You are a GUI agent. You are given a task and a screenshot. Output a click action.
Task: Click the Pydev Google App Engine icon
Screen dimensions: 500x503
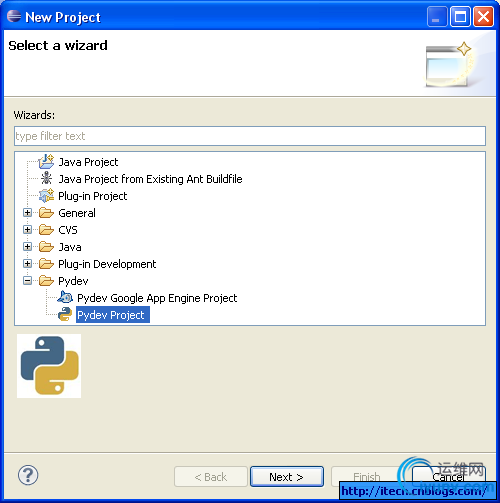65,297
